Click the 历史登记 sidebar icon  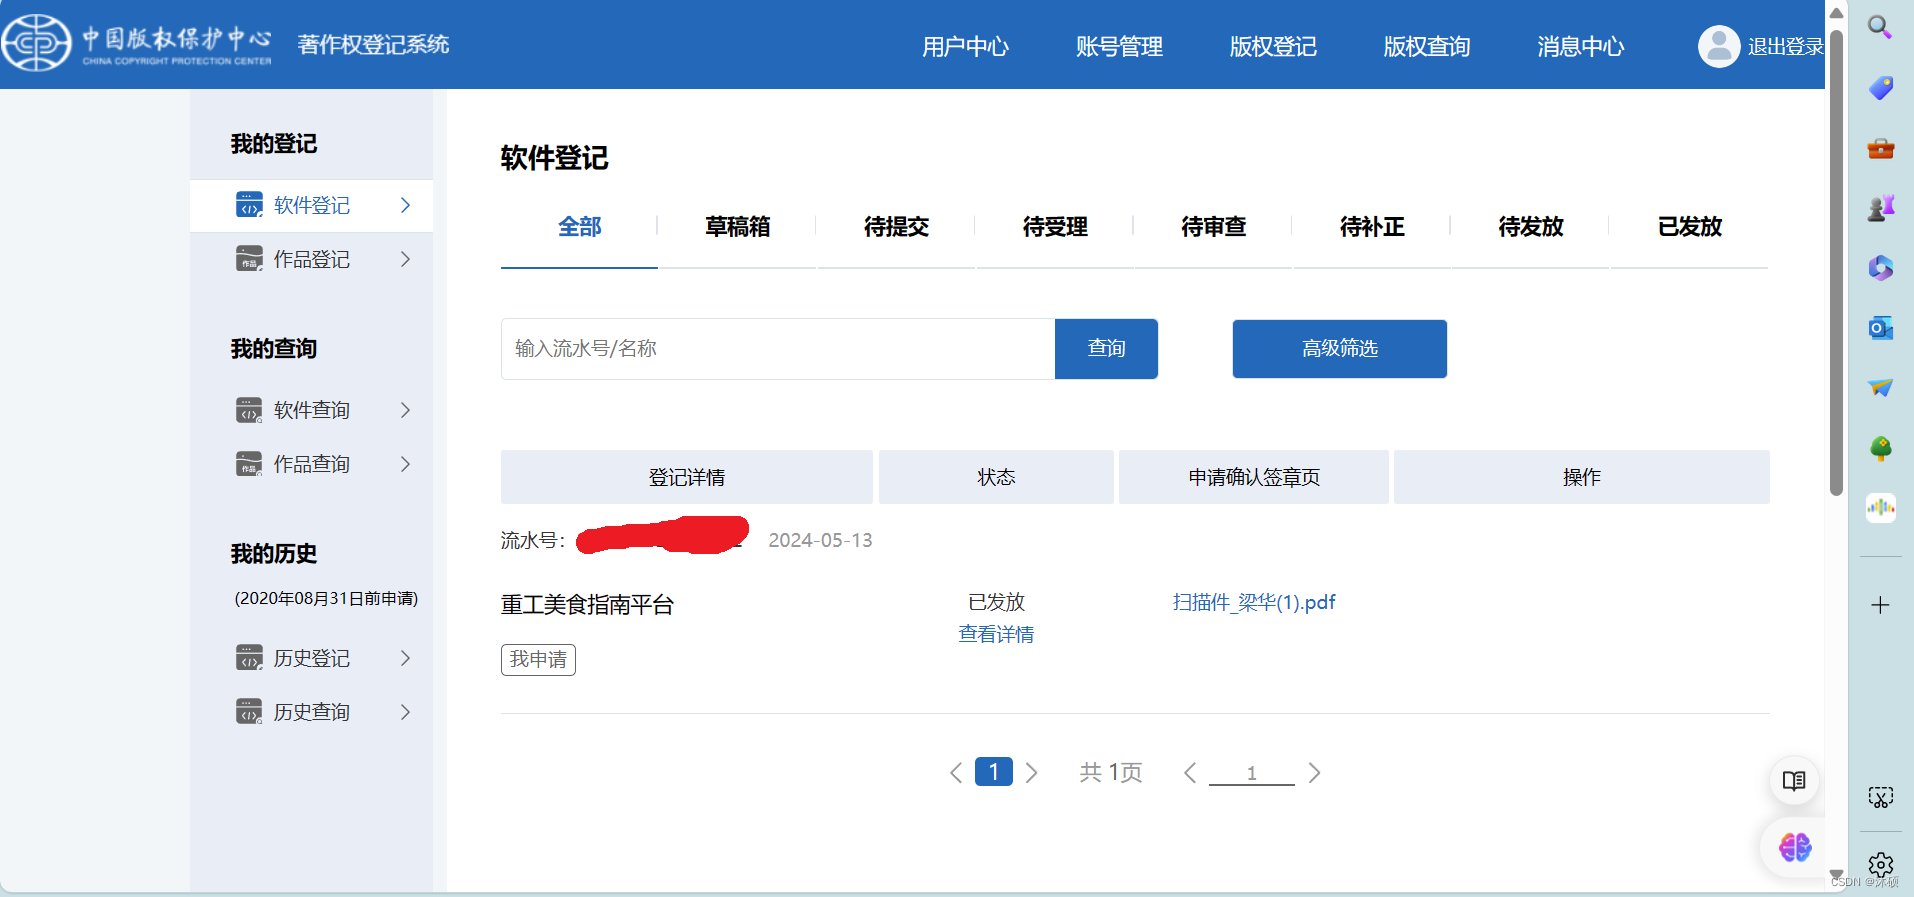point(249,657)
